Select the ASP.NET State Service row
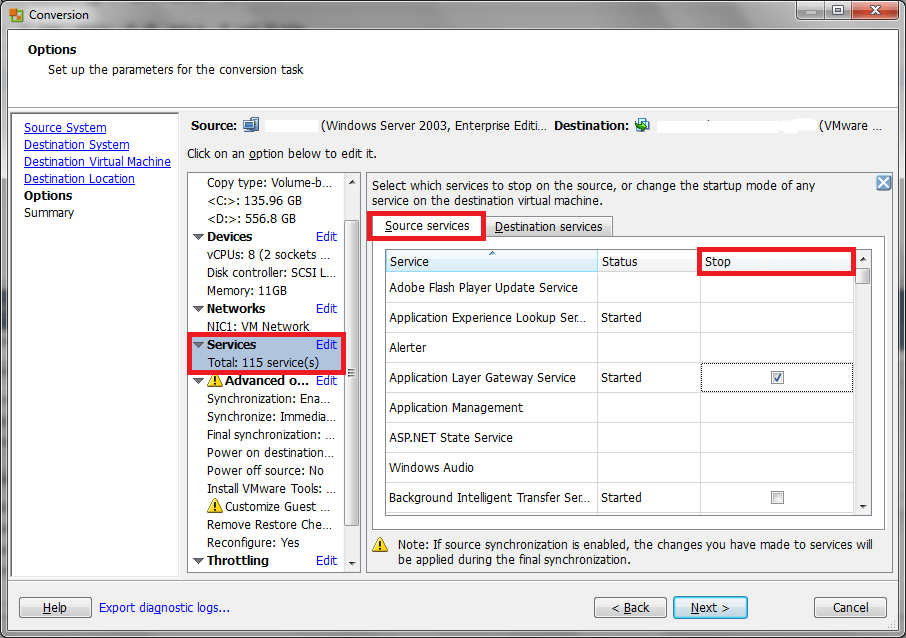906x638 pixels. coord(619,438)
